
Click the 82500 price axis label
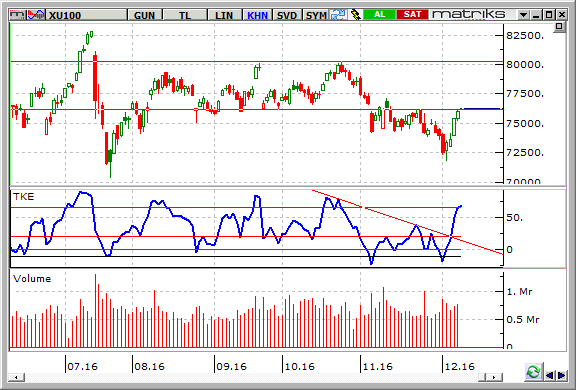coord(525,36)
